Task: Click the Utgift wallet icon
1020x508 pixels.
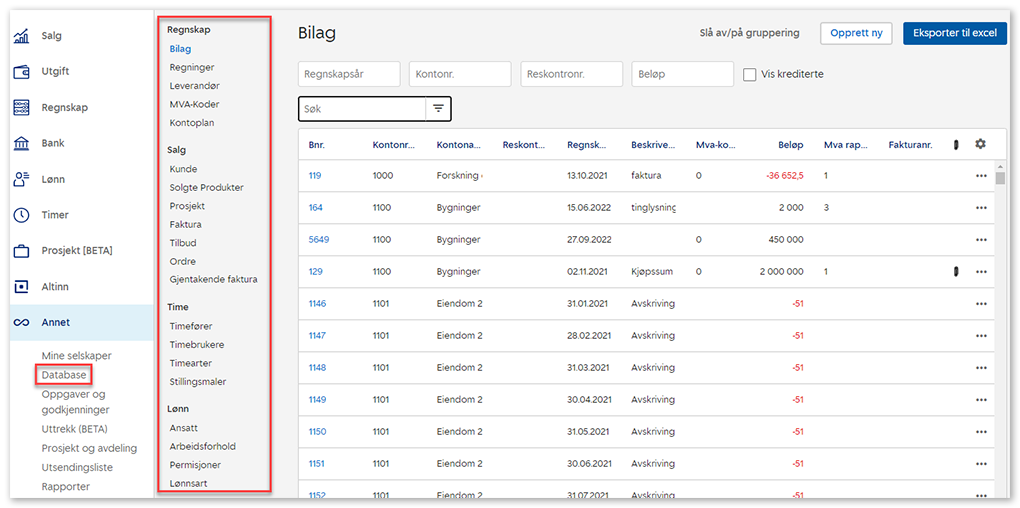Action: tap(21, 72)
